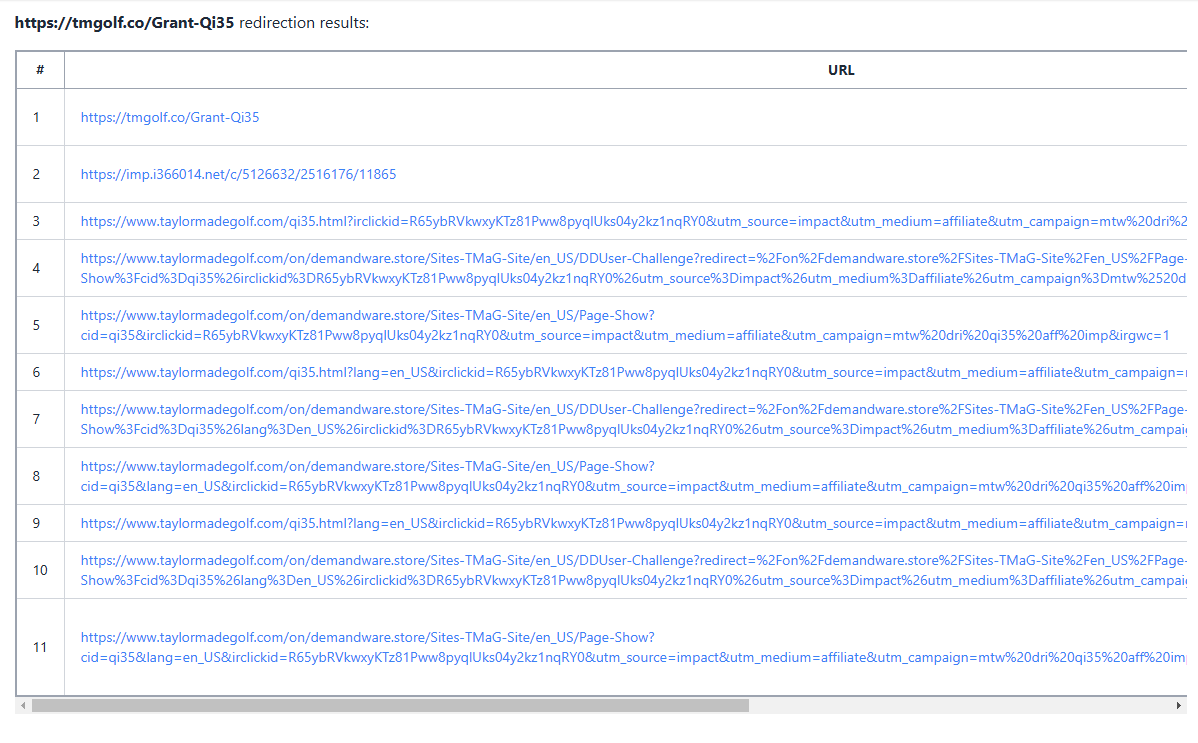The width and height of the screenshot is (1198, 743).
Task: Open the qi35.html lang=en_US link in row 6
Action: click(x=633, y=372)
